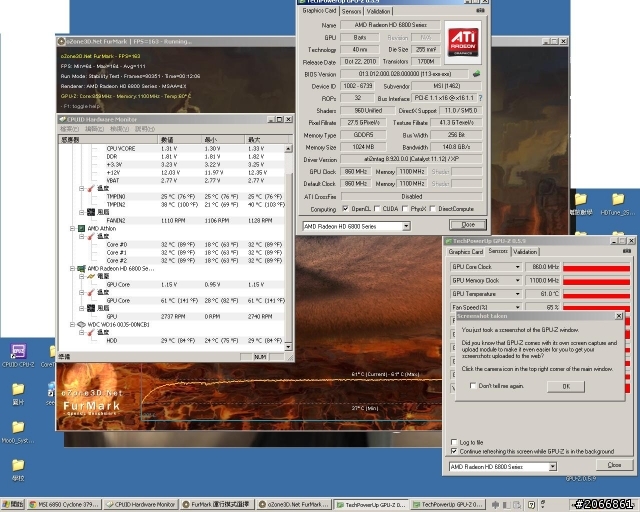Click Close in the GPU-Z Graphics Card window
This screenshot has width=640, height=512.
coord(468,225)
